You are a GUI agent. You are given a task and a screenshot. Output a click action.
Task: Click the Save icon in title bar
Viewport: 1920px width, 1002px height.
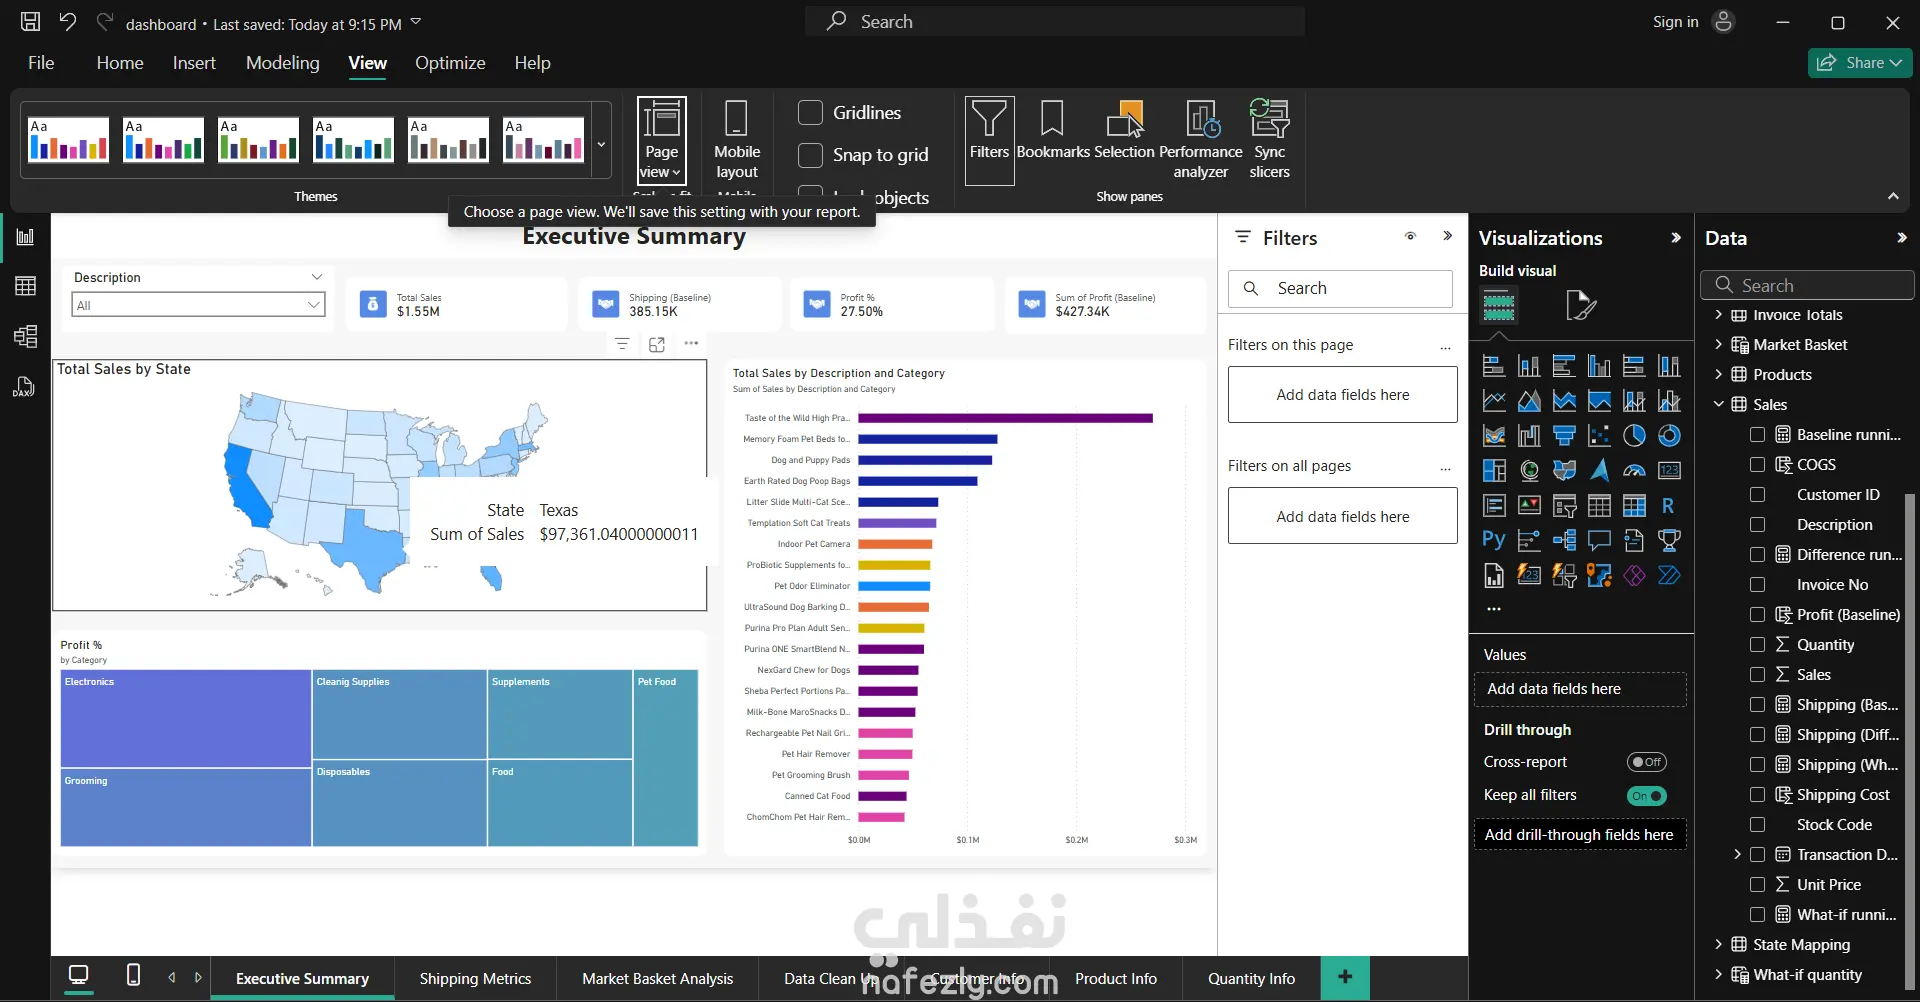point(31,22)
